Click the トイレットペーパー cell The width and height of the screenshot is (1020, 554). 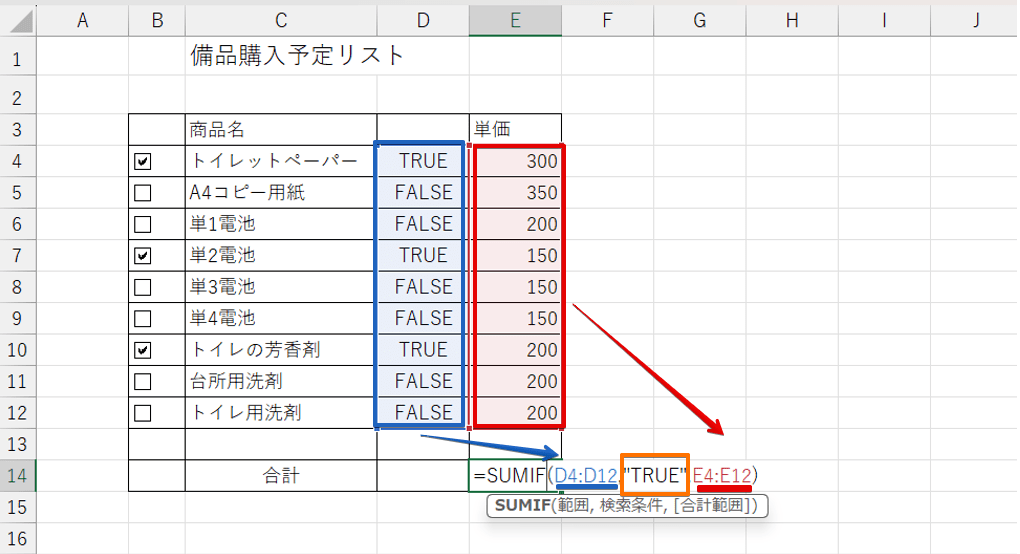(x=281, y=161)
